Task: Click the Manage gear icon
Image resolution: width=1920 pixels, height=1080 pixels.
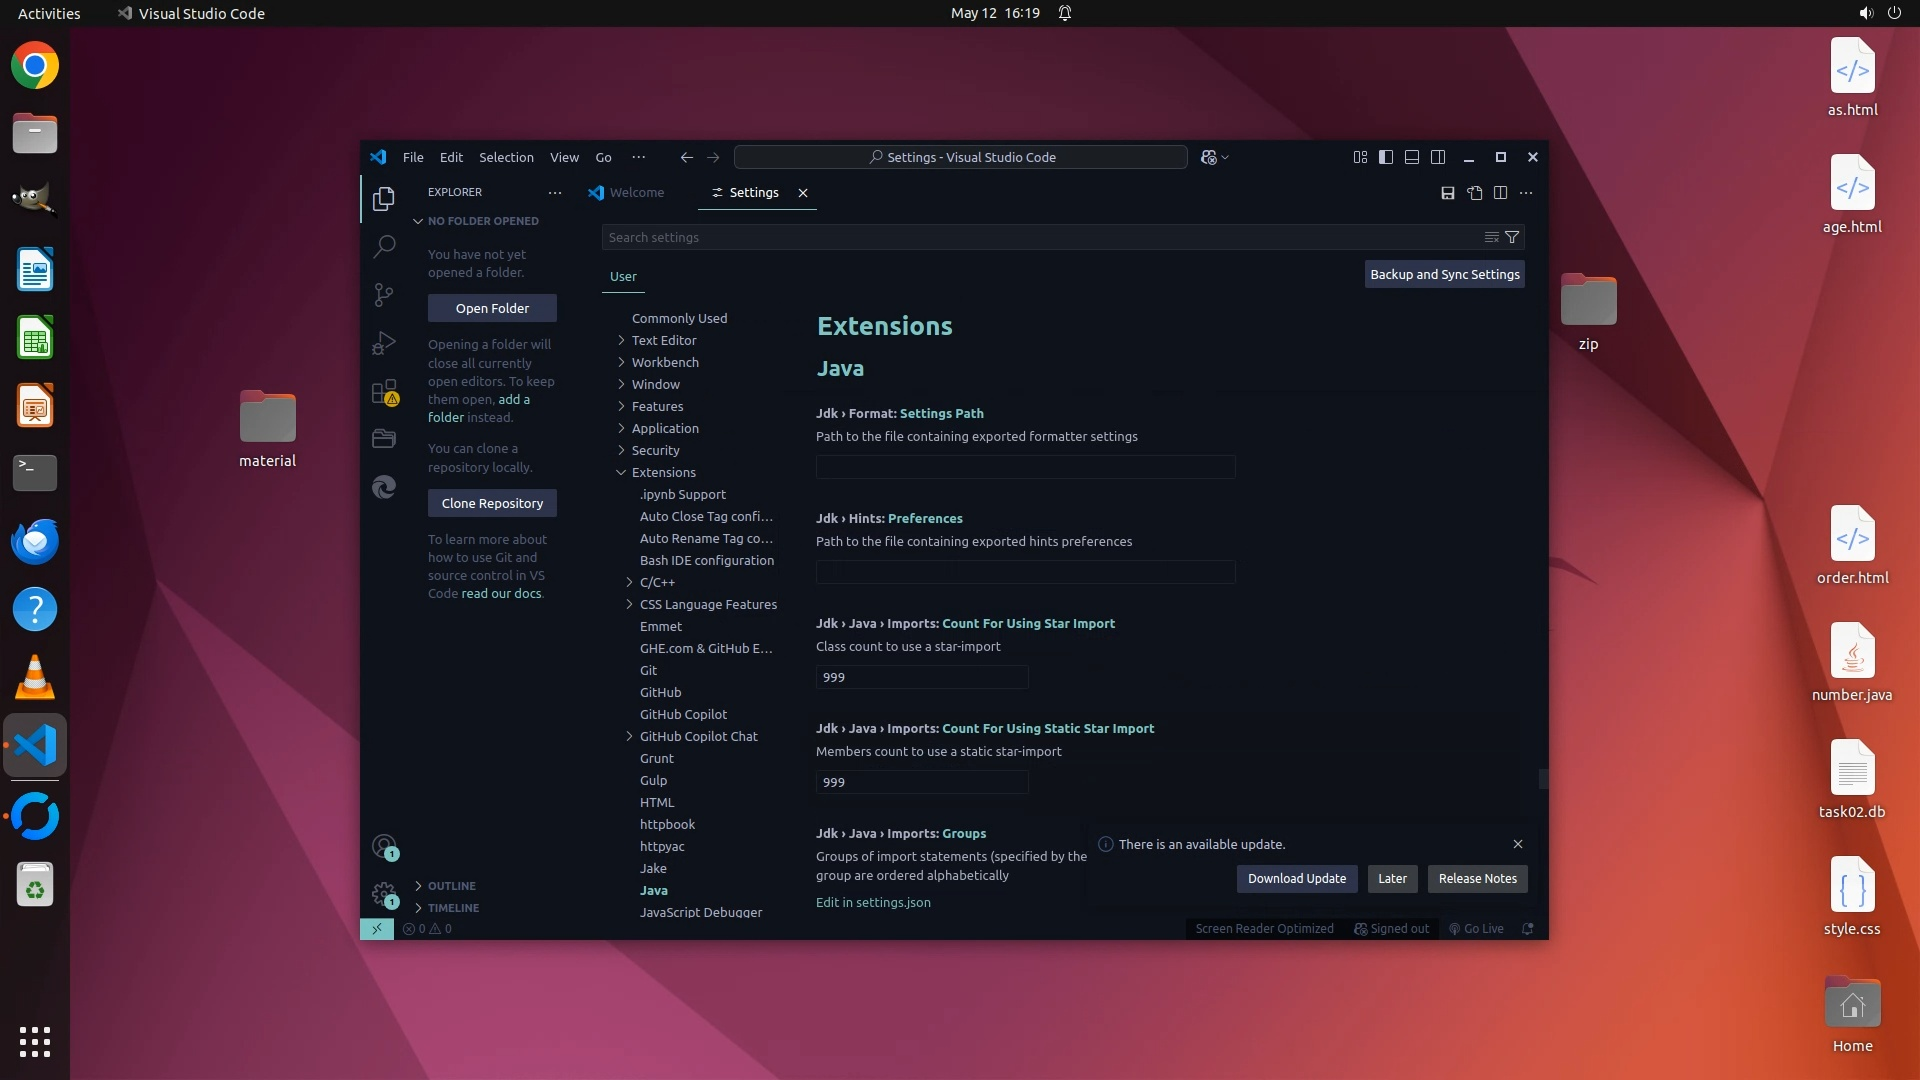Action: 384,893
